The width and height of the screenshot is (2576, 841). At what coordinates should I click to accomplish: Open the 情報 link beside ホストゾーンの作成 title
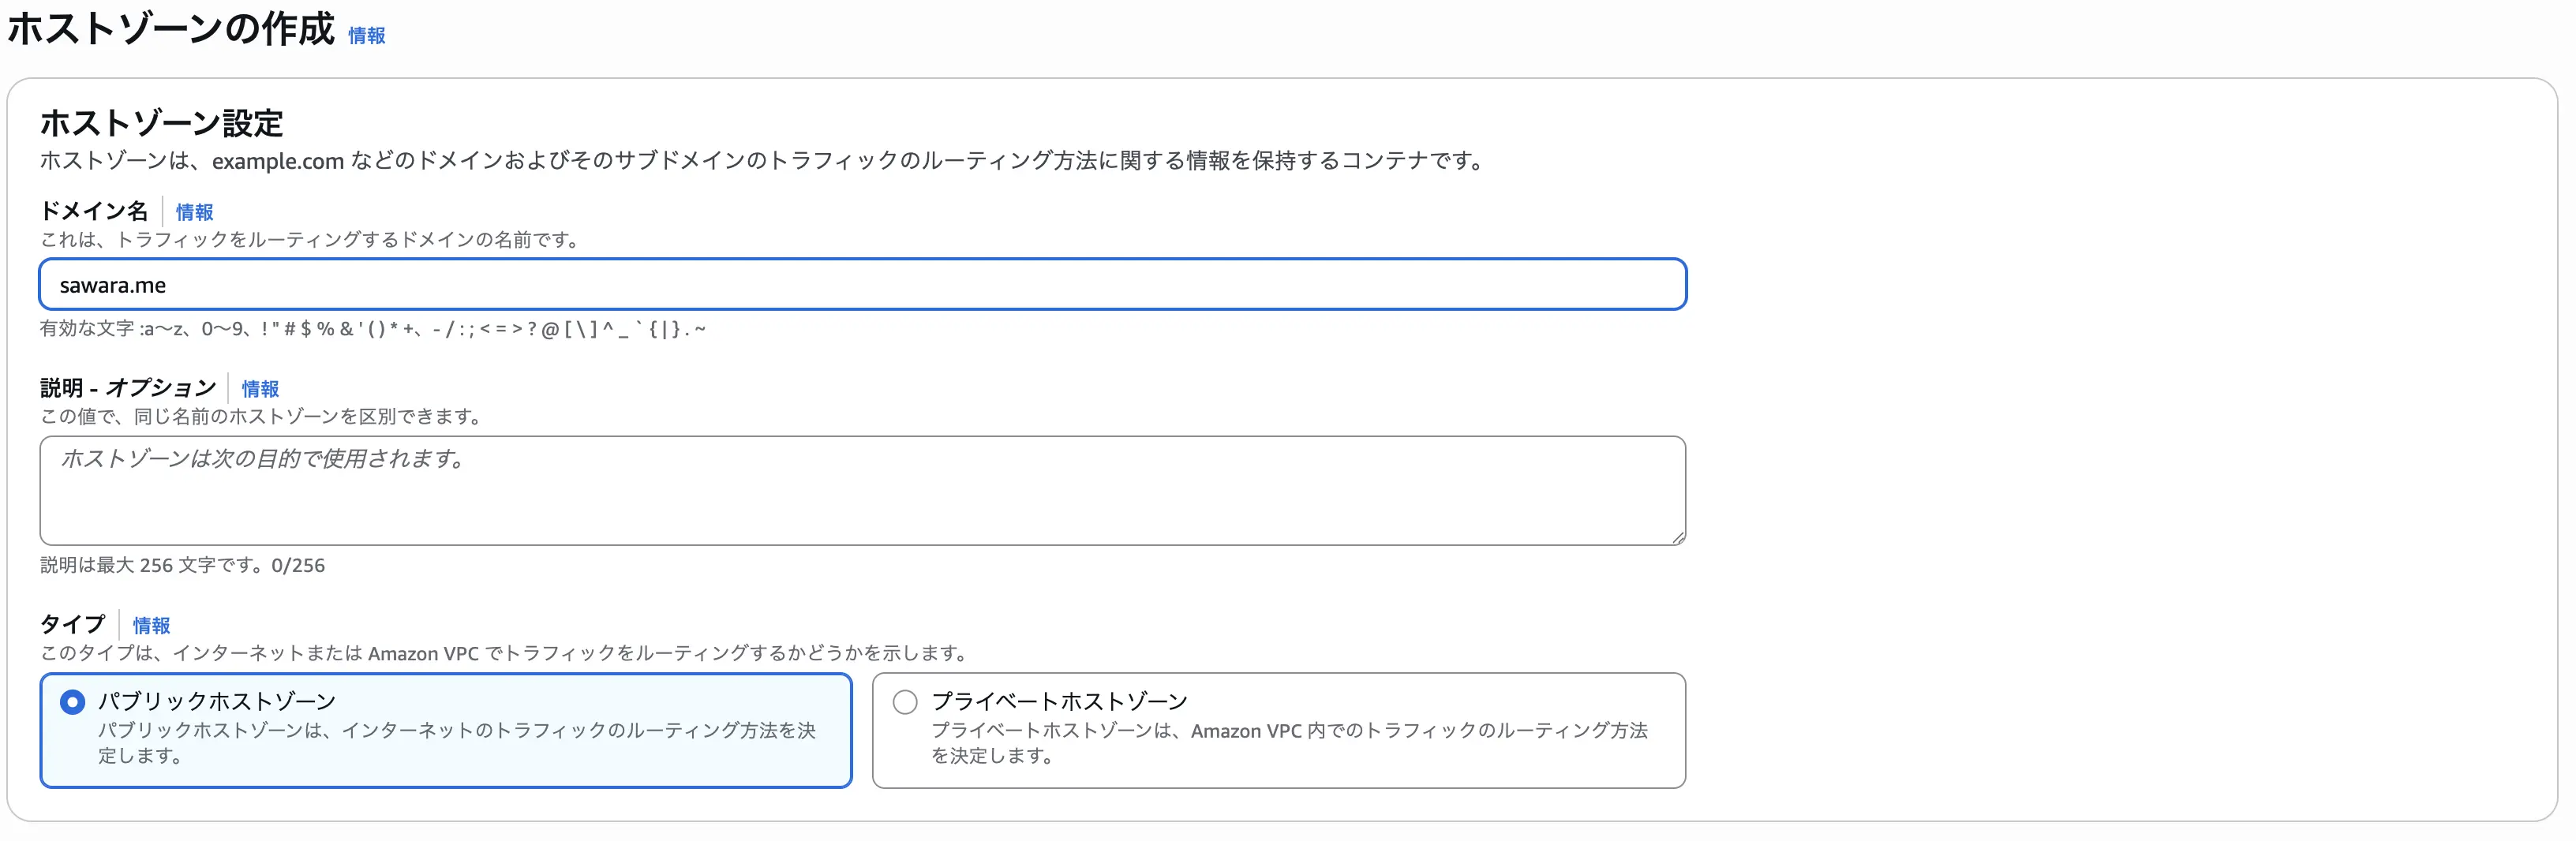pyautogui.click(x=366, y=36)
